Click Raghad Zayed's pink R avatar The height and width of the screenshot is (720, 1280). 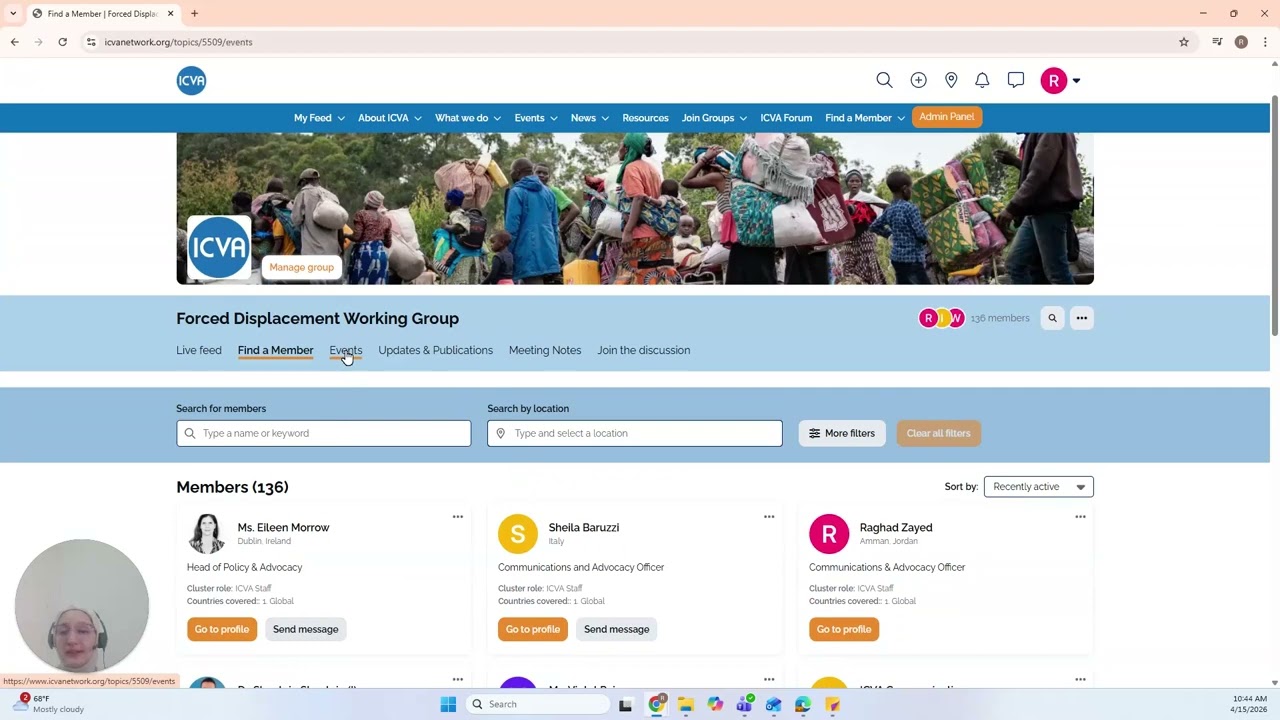829,534
